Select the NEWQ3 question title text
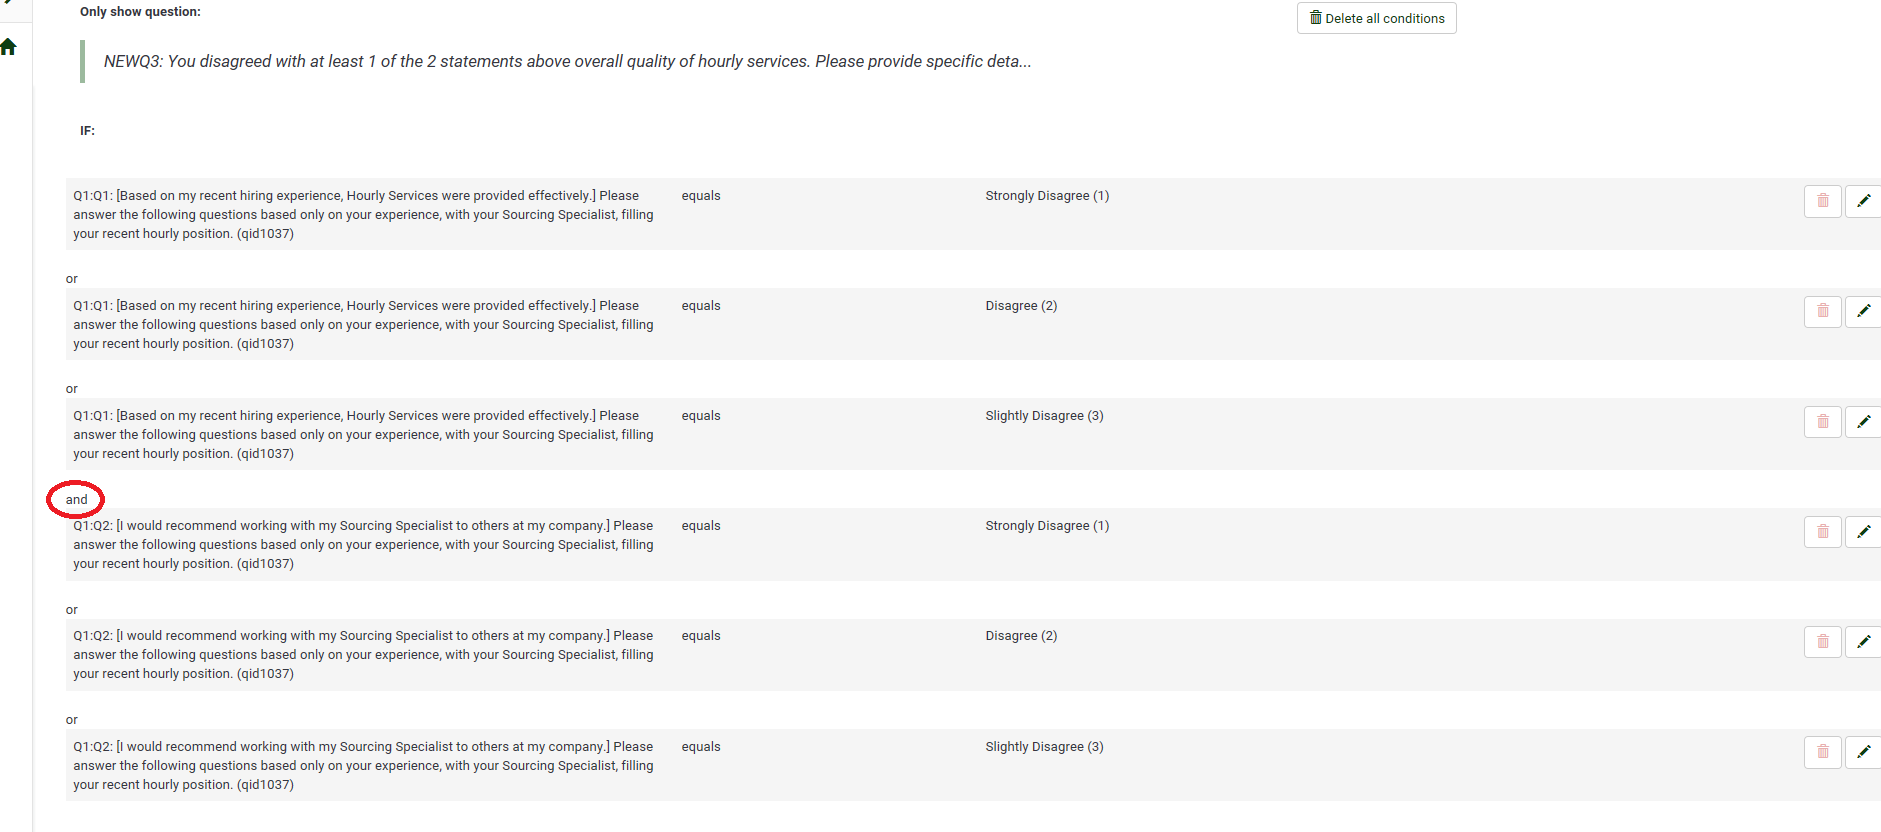The width and height of the screenshot is (1881, 832). (568, 61)
